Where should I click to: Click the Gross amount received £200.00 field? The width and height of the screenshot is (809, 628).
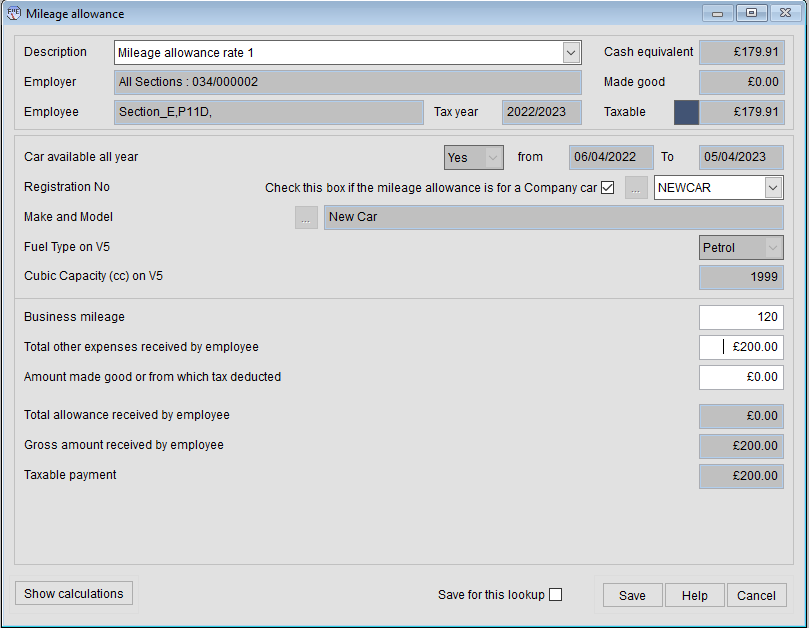(741, 446)
